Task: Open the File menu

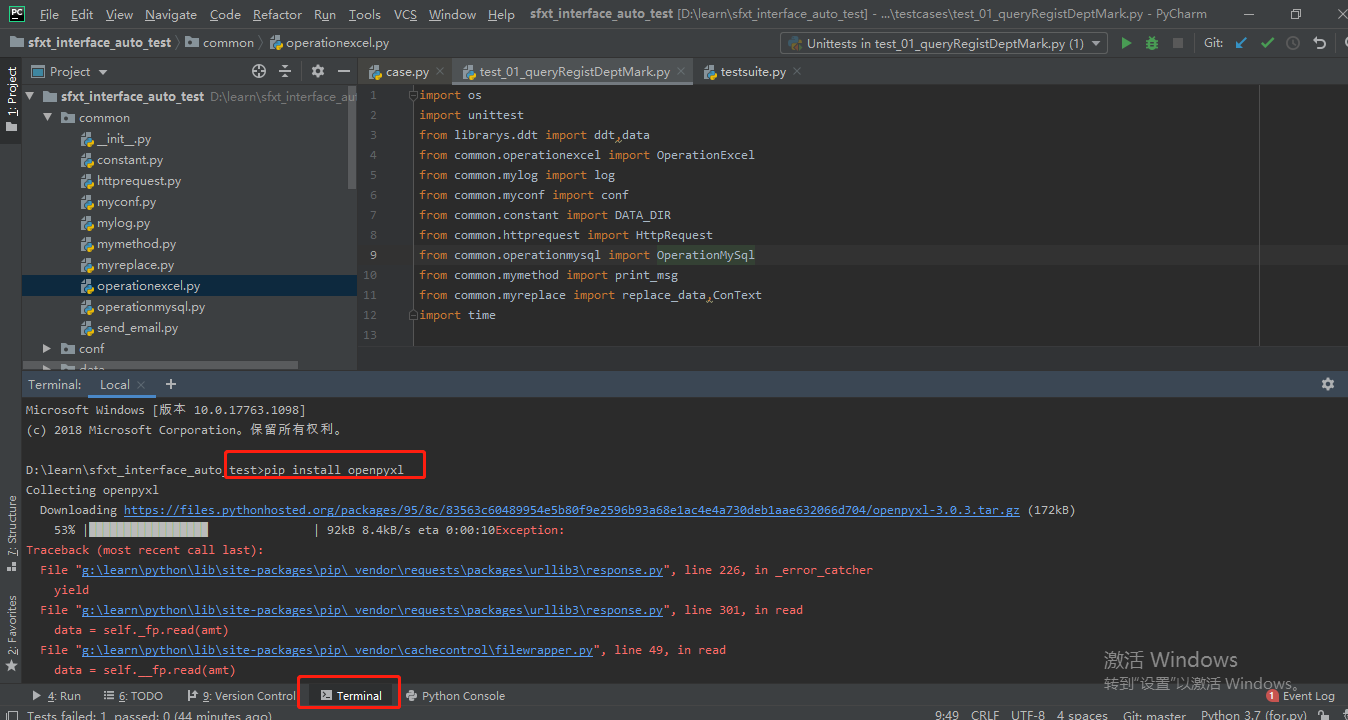Action: point(49,14)
